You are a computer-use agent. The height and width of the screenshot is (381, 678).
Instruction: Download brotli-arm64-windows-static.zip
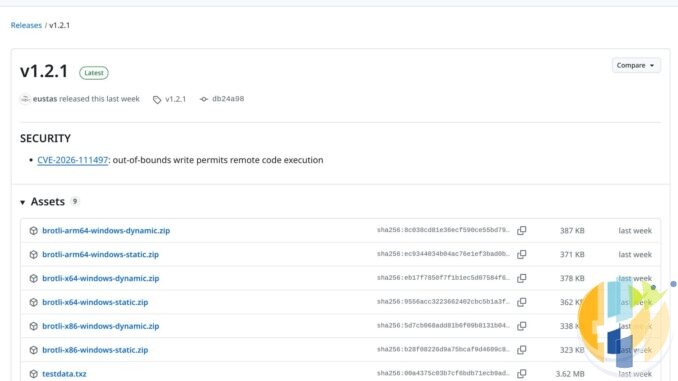coord(100,254)
